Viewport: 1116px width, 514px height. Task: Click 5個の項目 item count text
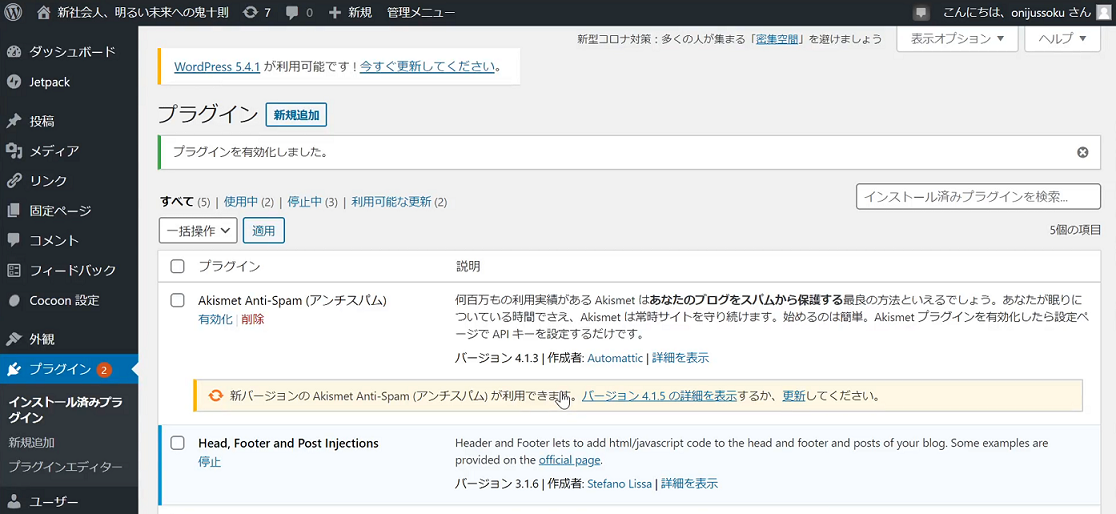1075,230
